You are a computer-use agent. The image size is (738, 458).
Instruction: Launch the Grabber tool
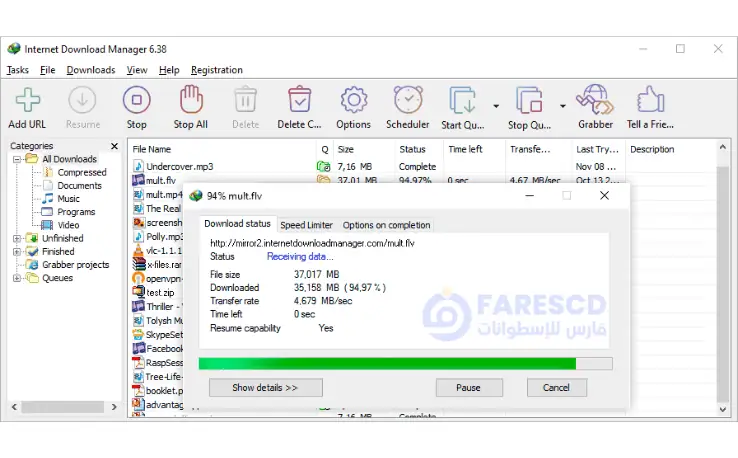click(595, 103)
